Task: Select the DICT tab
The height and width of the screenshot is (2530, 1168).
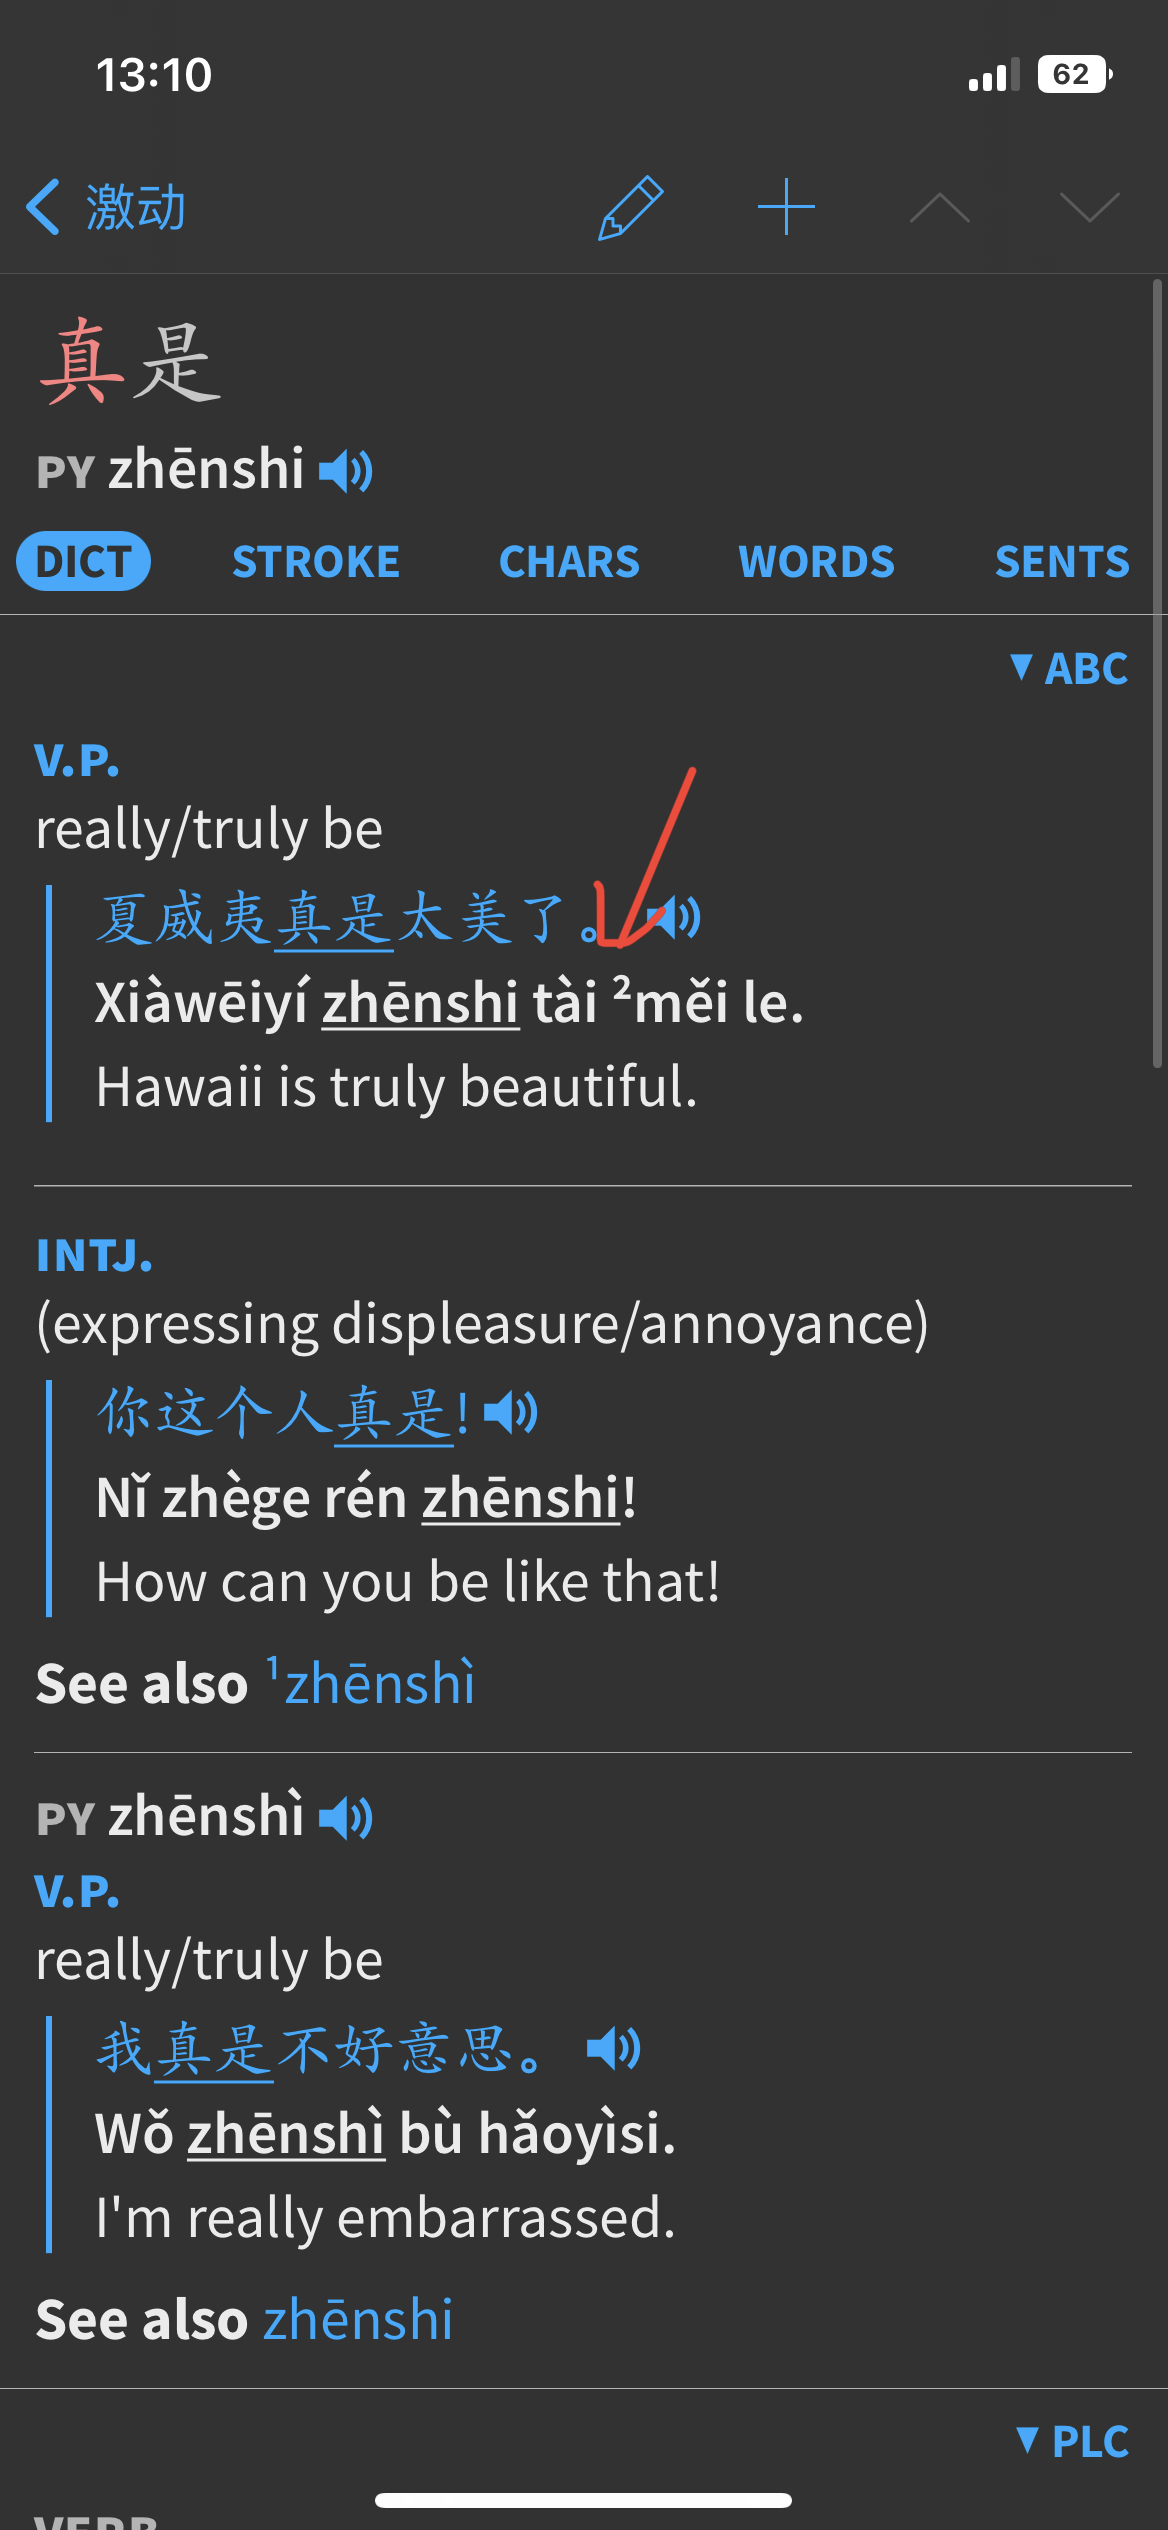Action: click(84, 561)
